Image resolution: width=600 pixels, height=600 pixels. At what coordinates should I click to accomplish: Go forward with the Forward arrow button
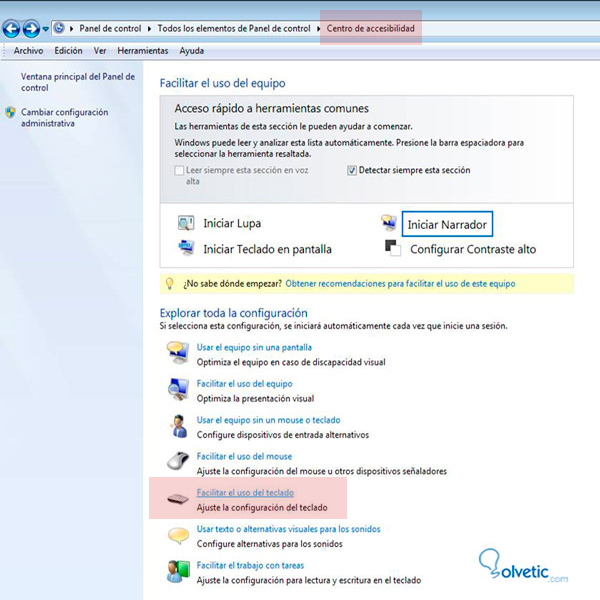pos(31,29)
